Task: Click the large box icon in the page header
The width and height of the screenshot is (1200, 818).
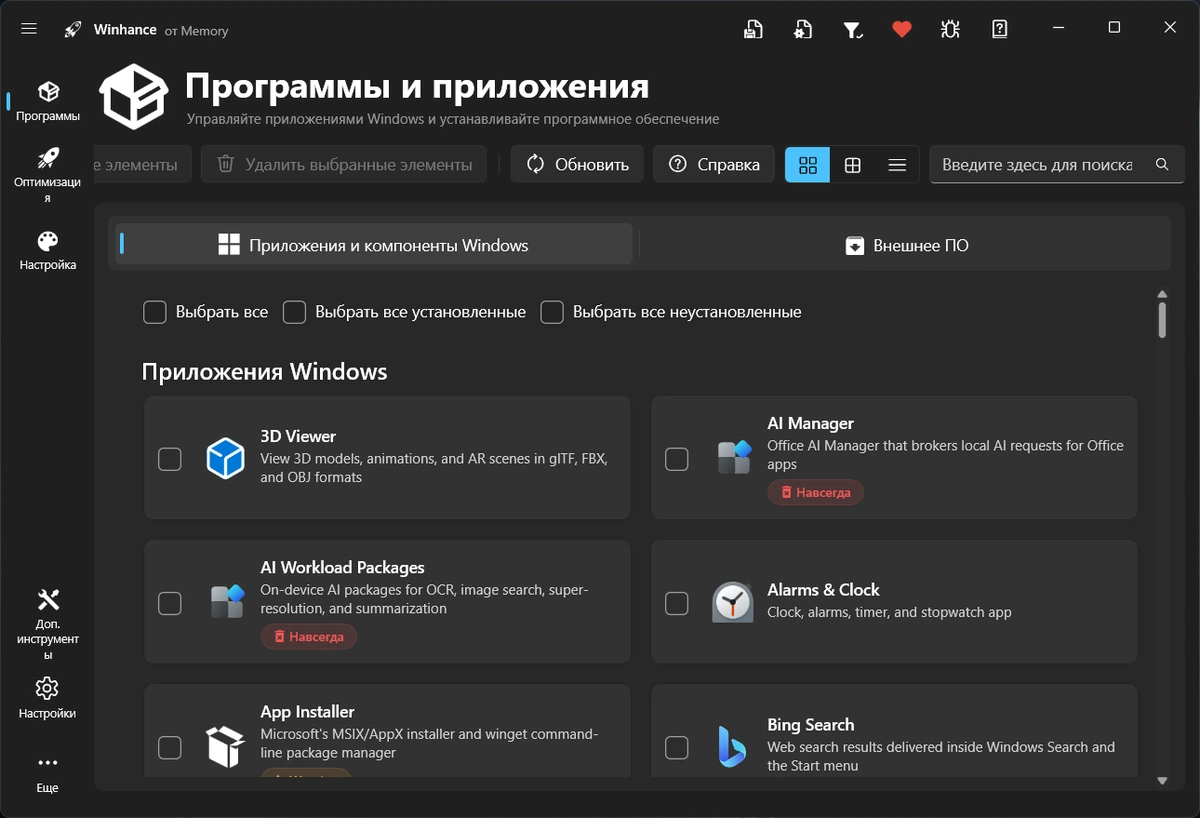Action: [134, 97]
